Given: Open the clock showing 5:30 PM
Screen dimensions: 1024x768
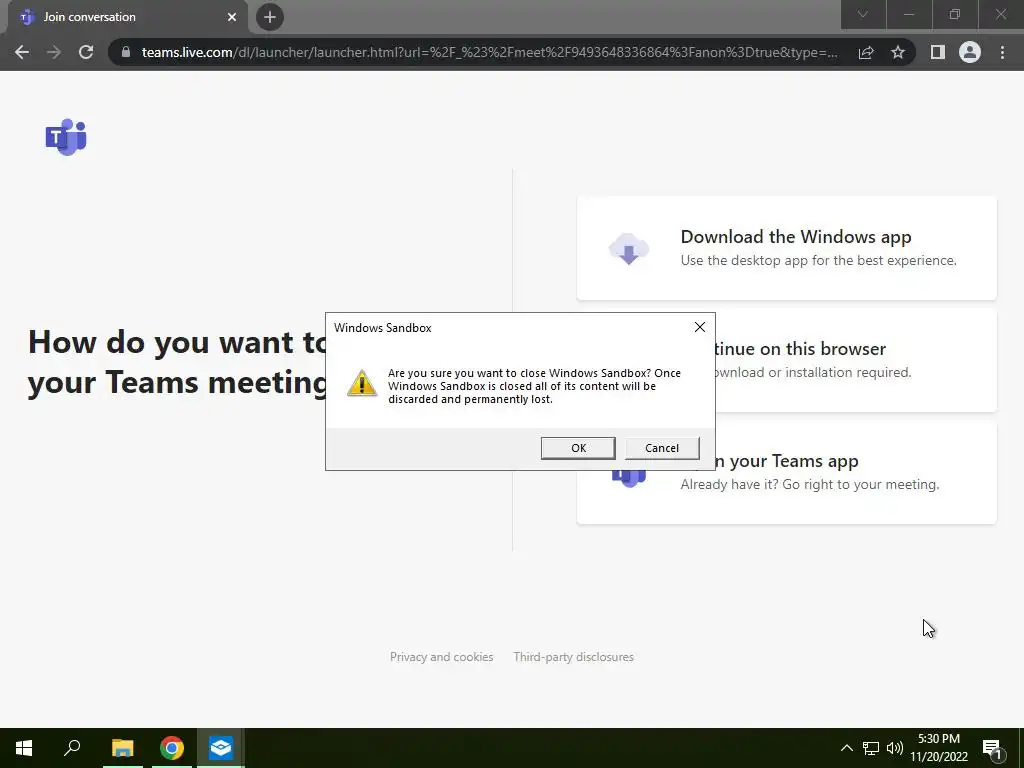Looking at the screenshot, I should pos(939,748).
